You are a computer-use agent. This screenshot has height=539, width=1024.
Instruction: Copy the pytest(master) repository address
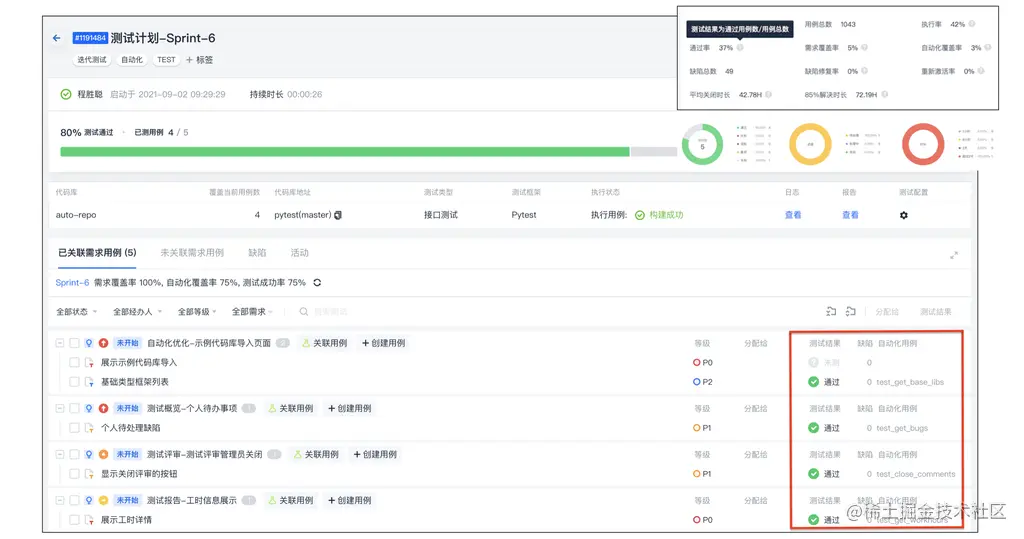[338, 215]
